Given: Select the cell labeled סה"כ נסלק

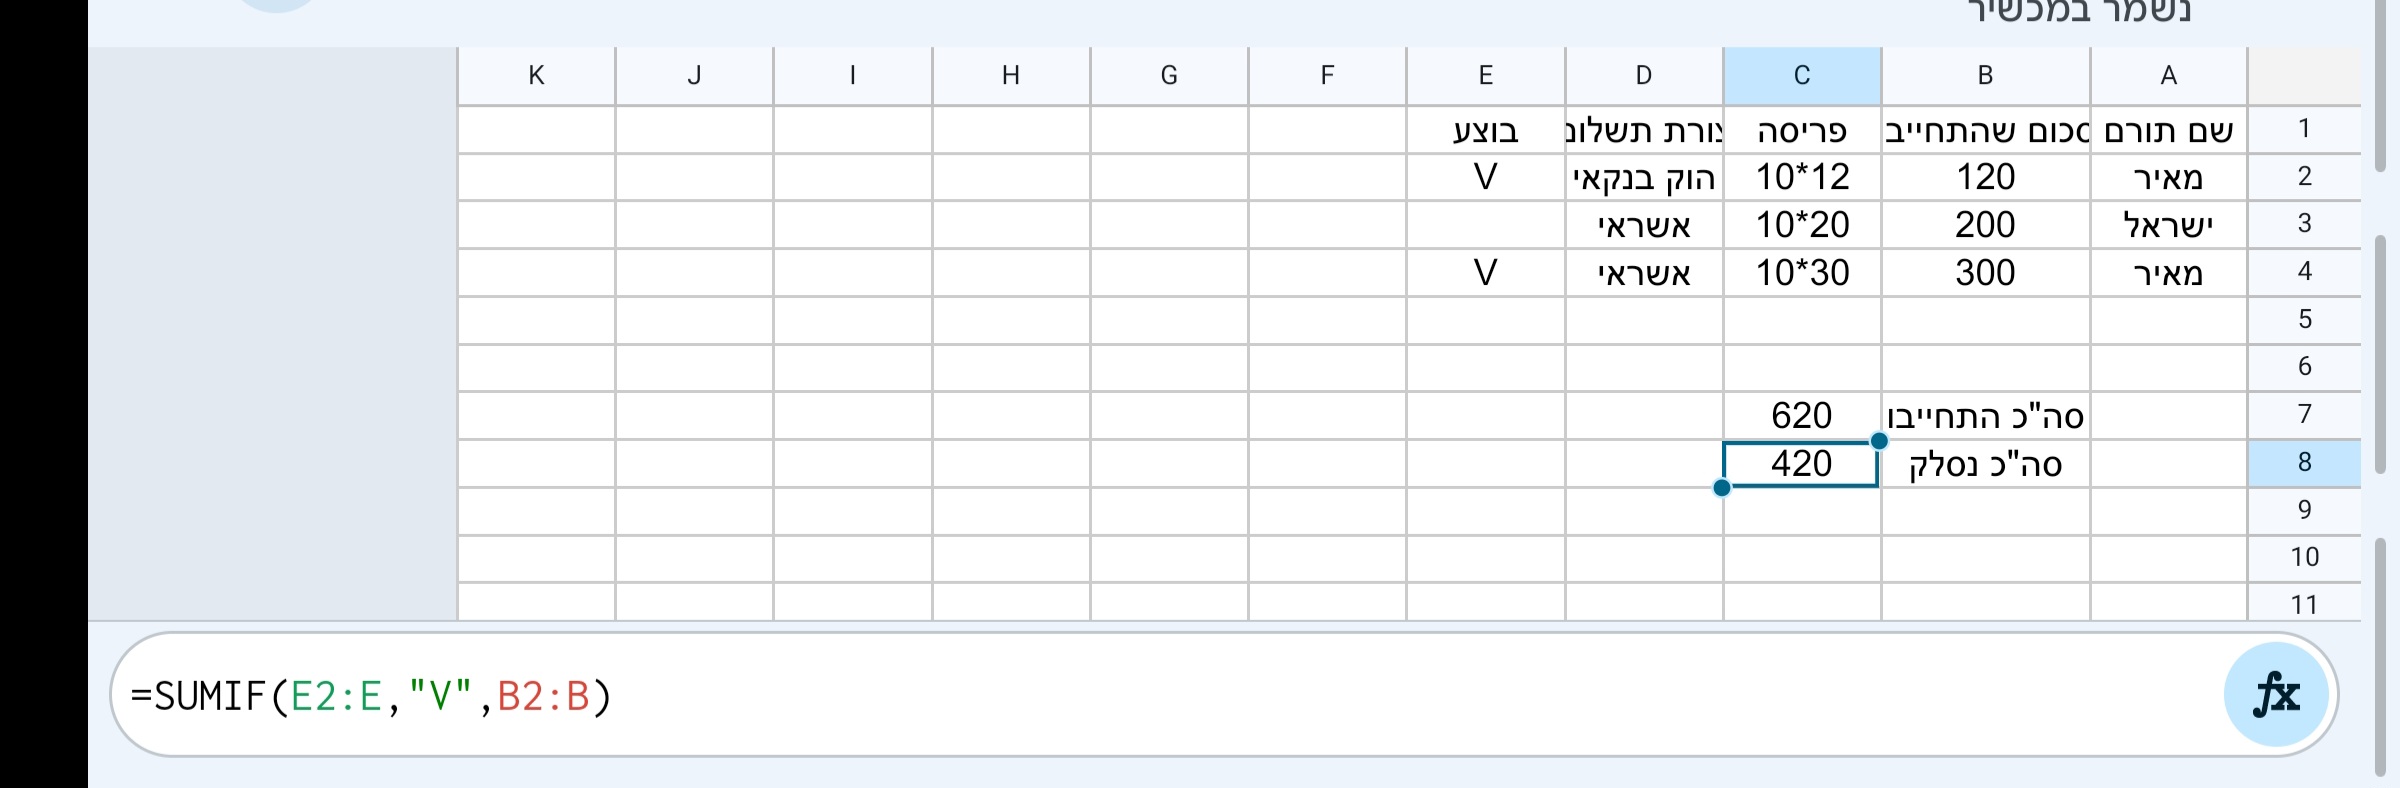Looking at the screenshot, I should pyautogui.click(x=1985, y=463).
